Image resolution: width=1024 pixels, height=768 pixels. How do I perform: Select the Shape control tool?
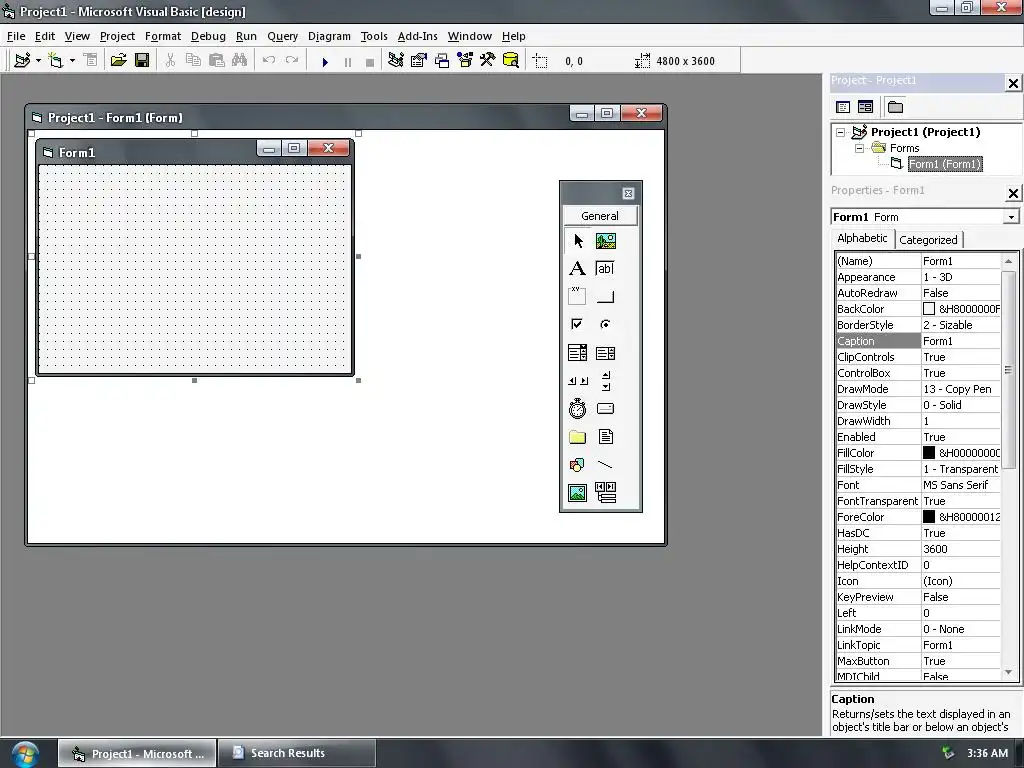577,465
